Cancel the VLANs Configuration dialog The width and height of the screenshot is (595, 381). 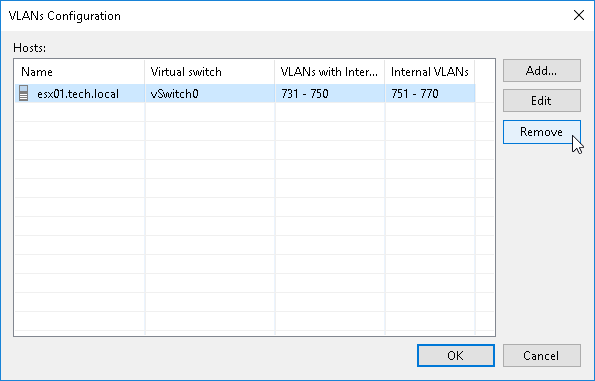[x=541, y=356]
